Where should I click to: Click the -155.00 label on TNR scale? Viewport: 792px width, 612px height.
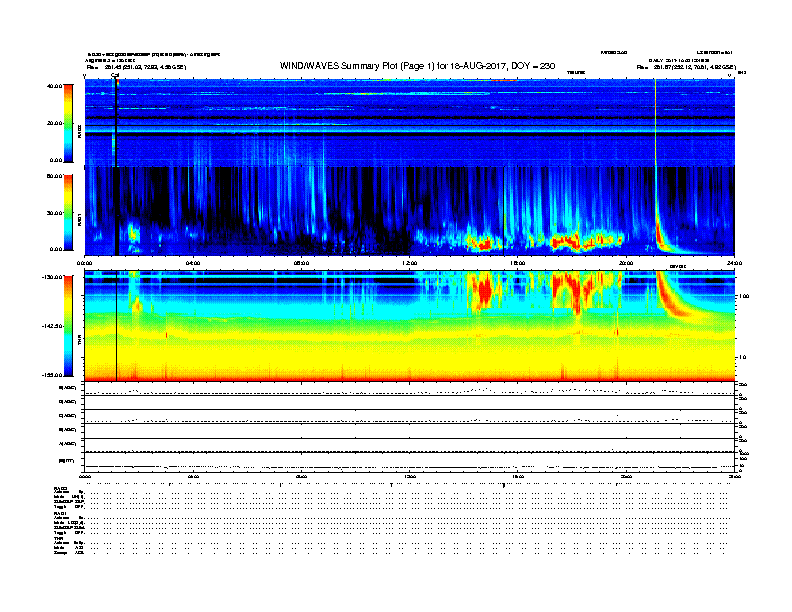click(52, 375)
